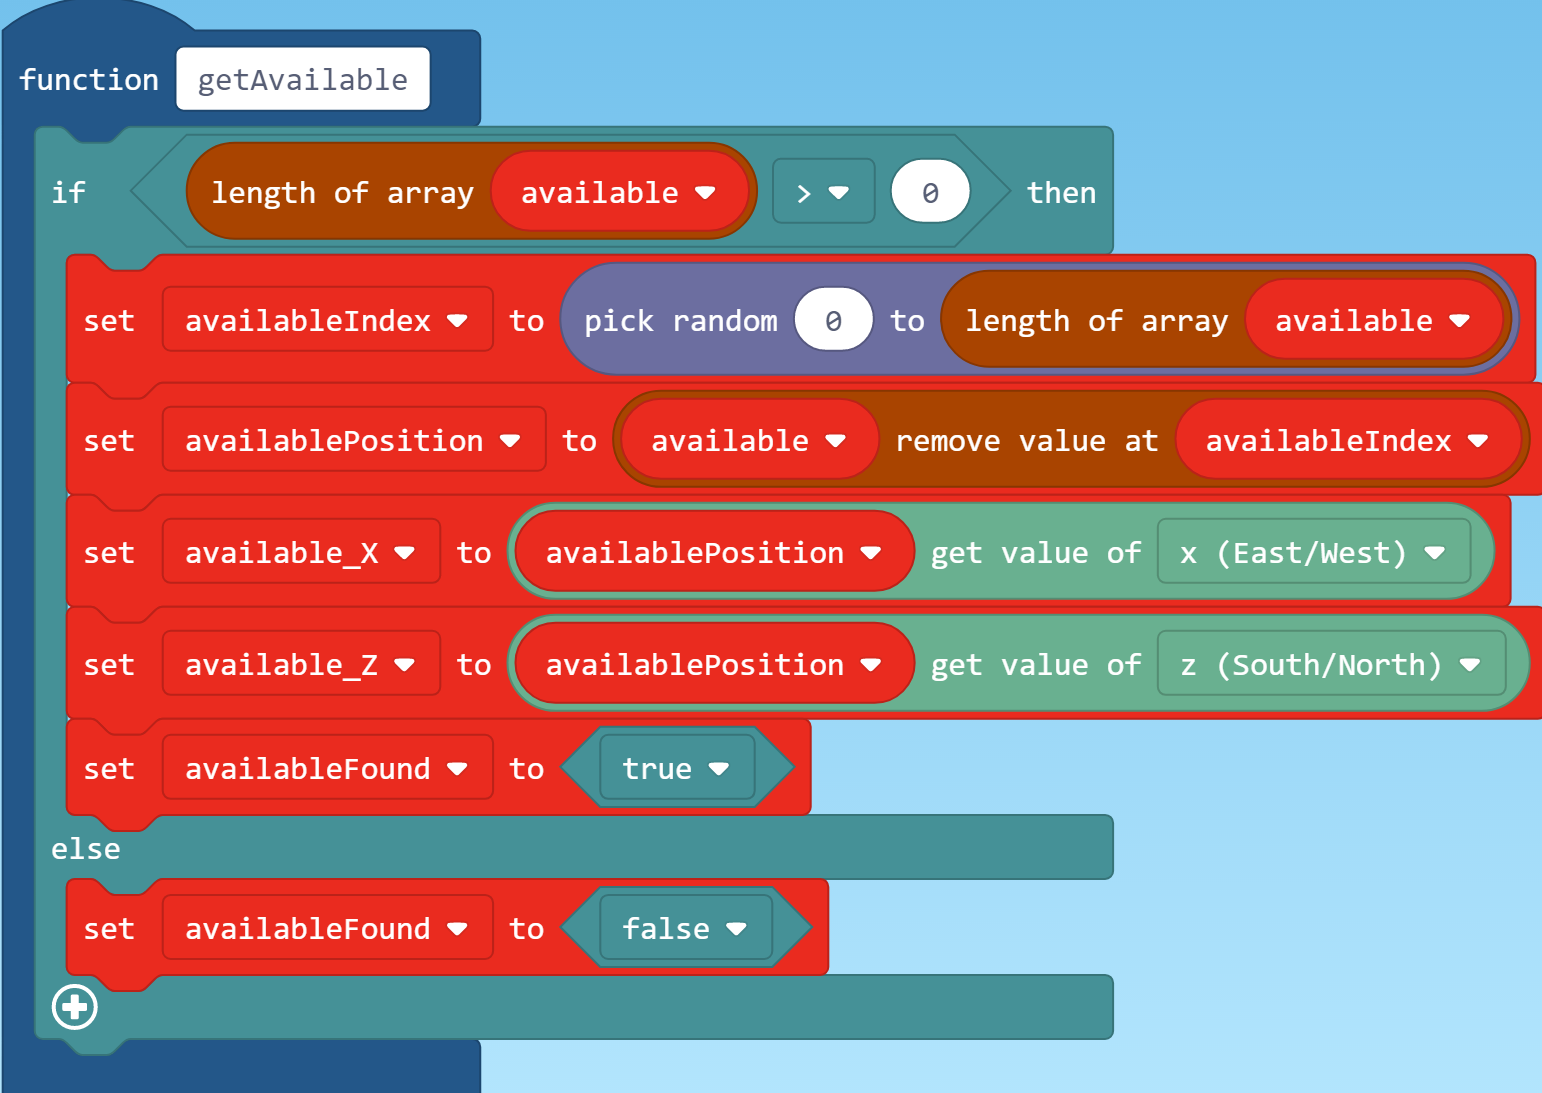Open the available dropdown in pick random block

tap(1459, 321)
